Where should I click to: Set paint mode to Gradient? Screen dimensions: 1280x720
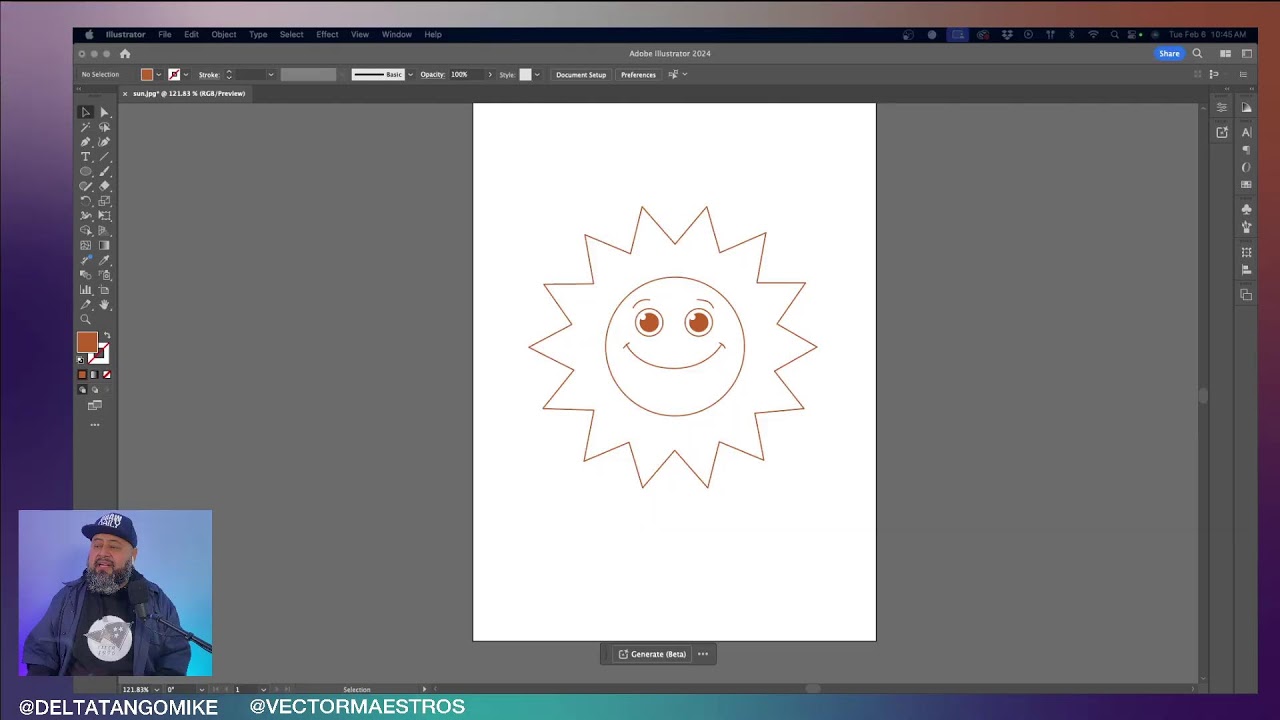[x=94, y=375]
